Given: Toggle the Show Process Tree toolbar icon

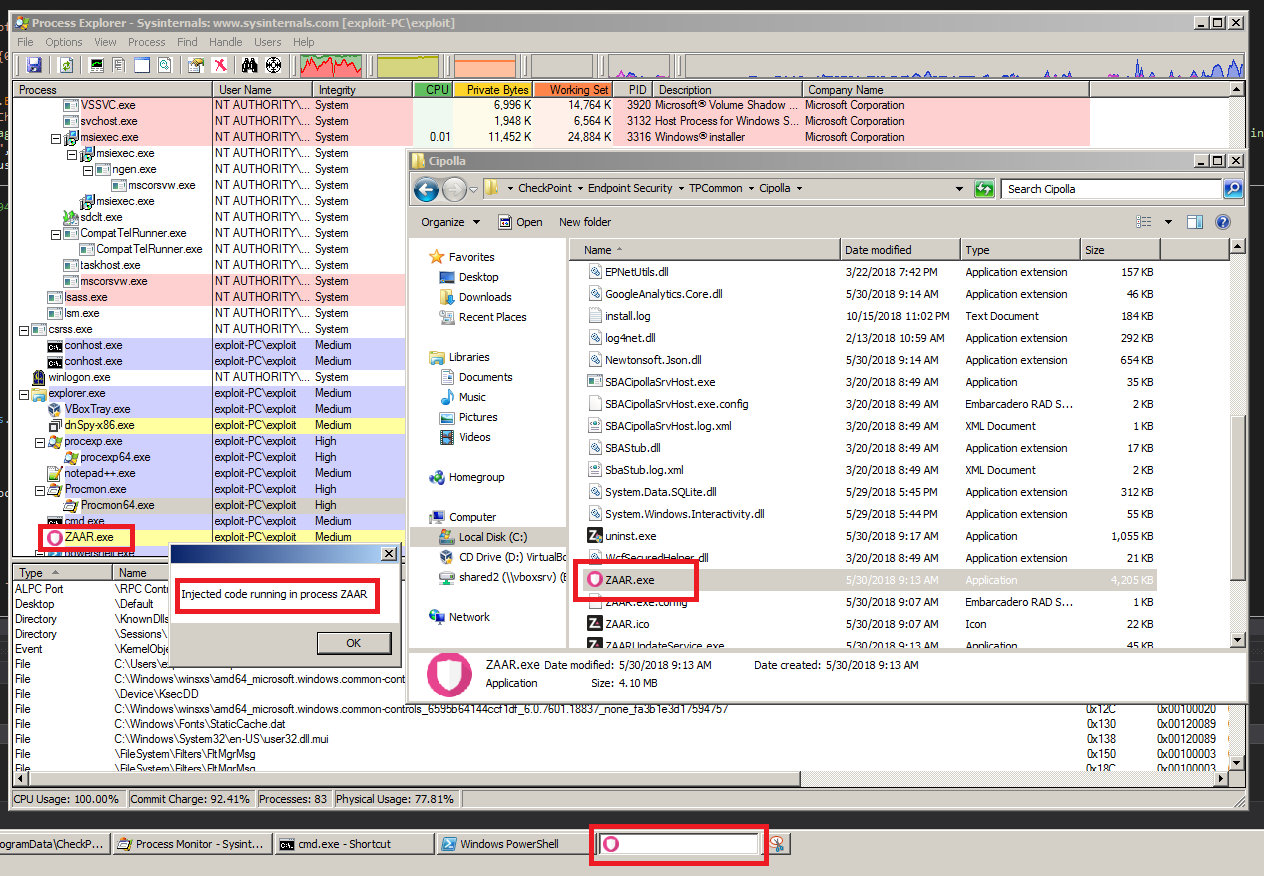Looking at the screenshot, I should (119, 65).
